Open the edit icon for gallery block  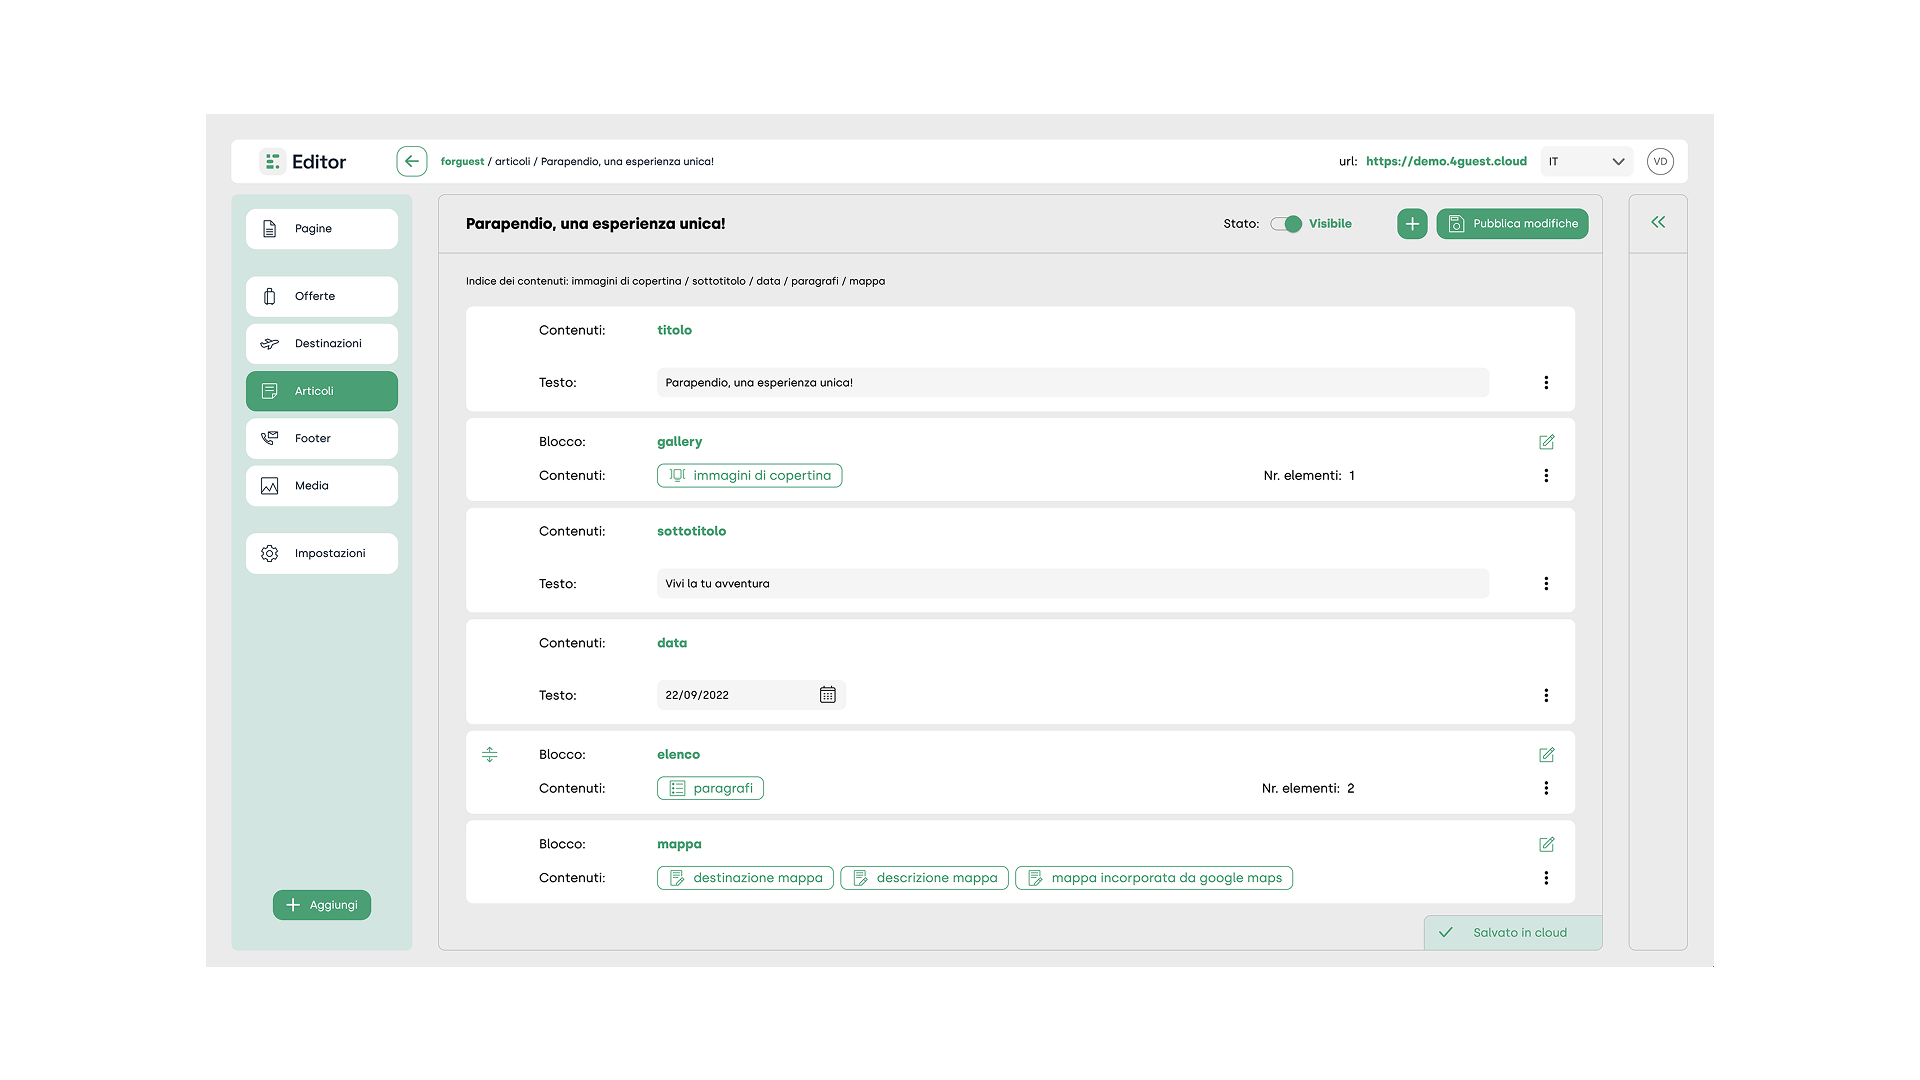pyautogui.click(x=1546, y=442)
